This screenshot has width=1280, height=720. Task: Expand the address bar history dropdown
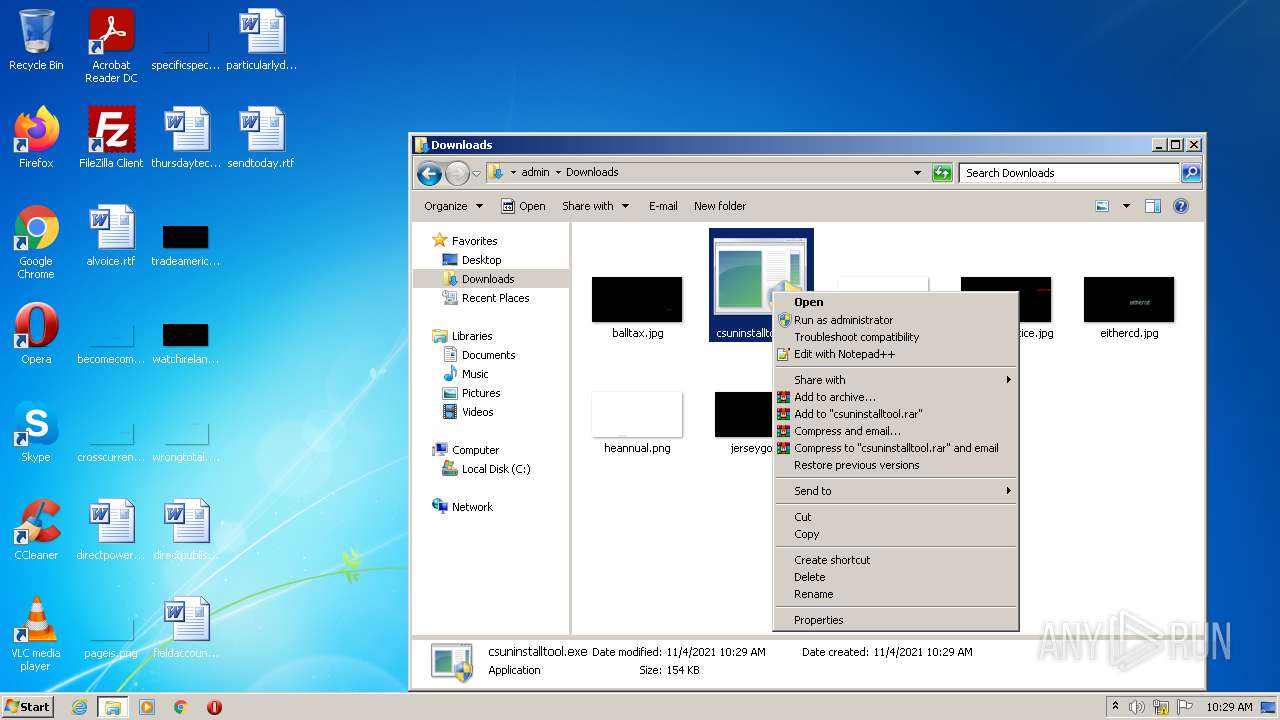click(x=917, y=173)
